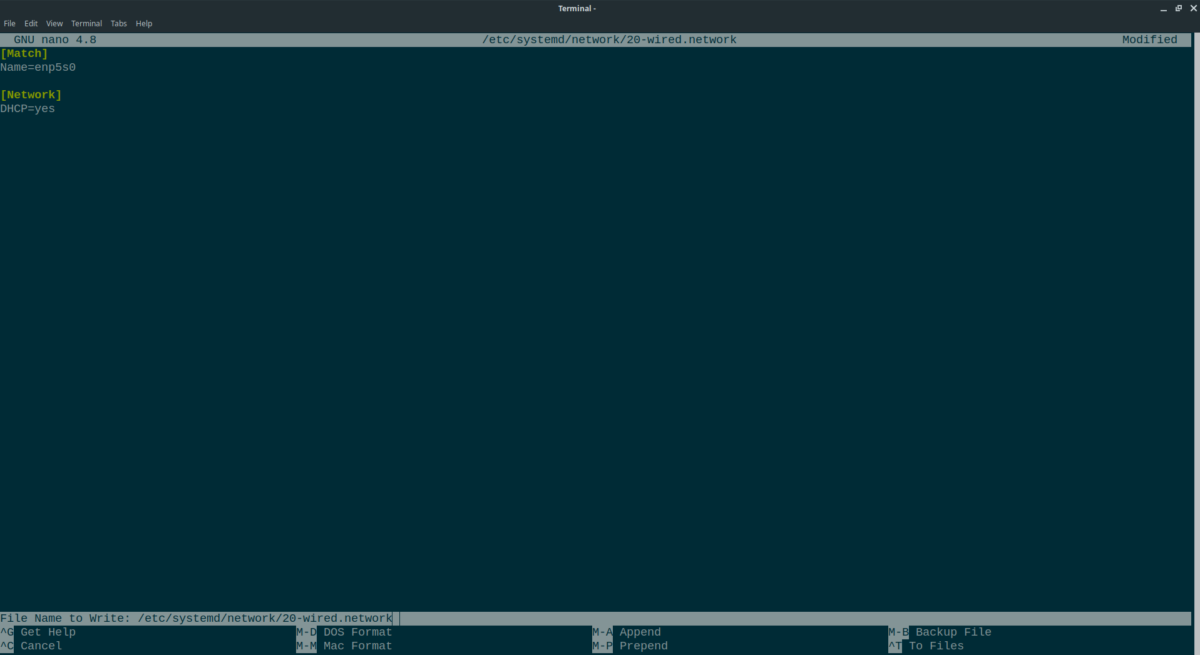
Task: Click the Modified status indicator
Action: point(1149,40)
